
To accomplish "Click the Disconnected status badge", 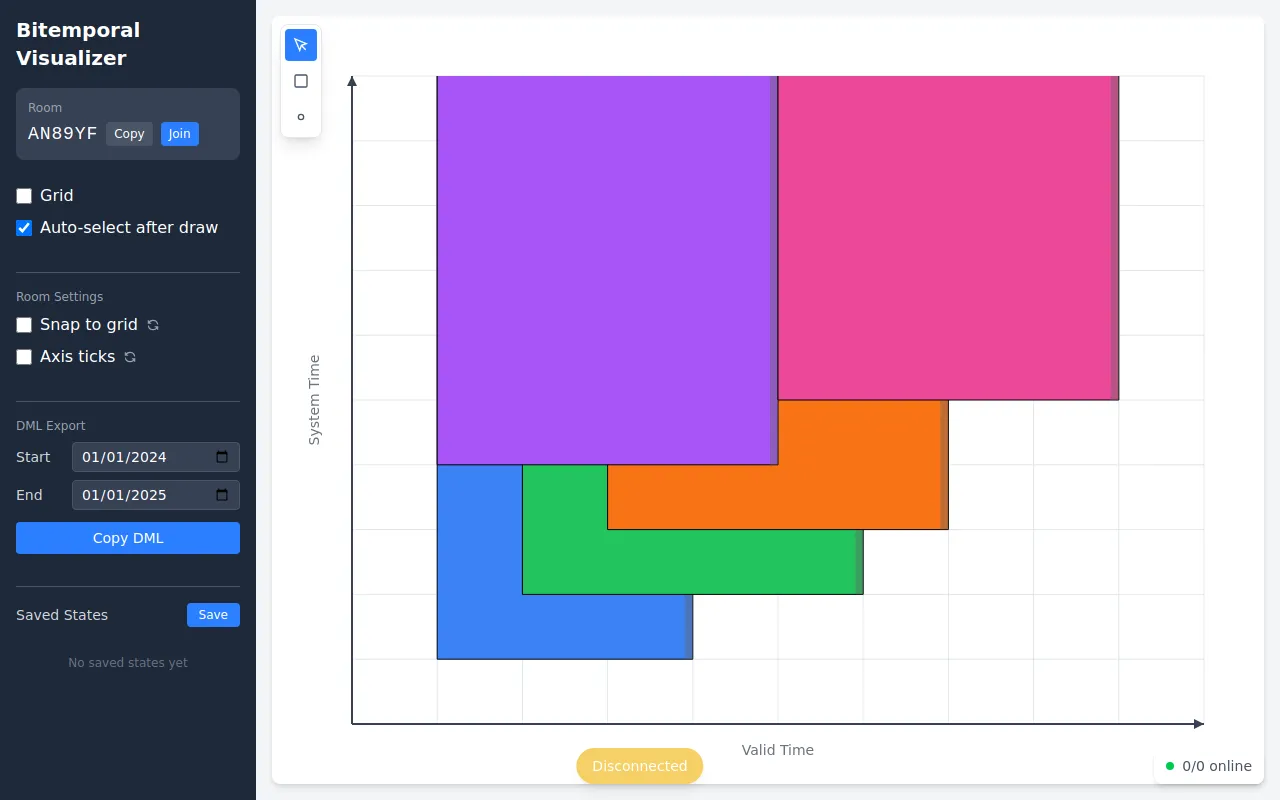I will coord(639,765).
